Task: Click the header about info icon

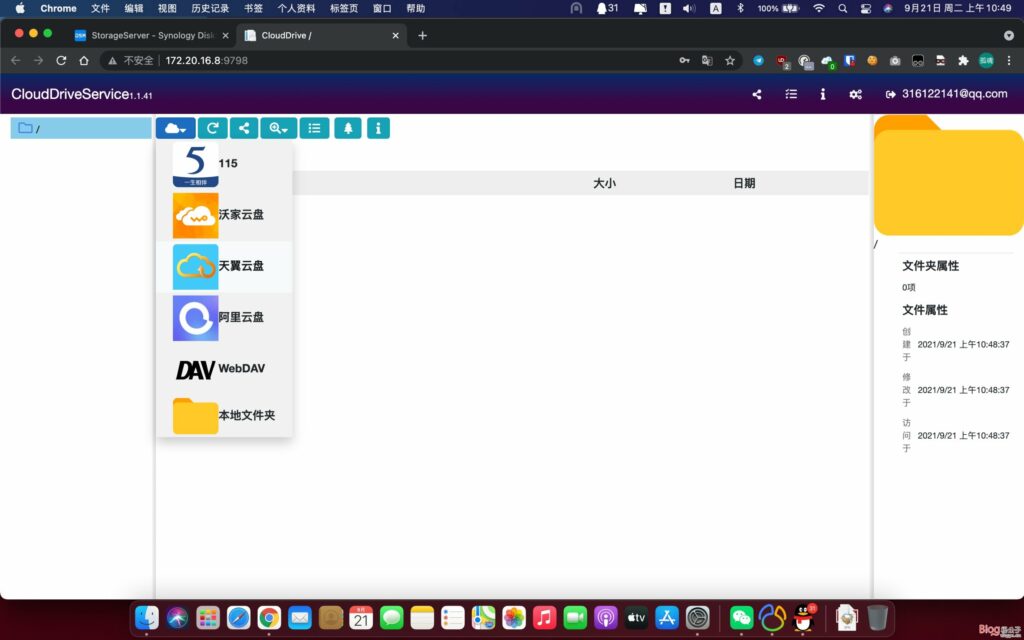Action: pos(823,94)
